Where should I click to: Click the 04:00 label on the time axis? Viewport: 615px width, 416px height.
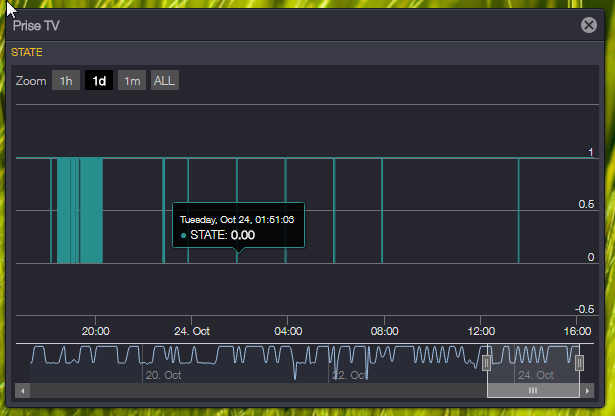(288, 331)
